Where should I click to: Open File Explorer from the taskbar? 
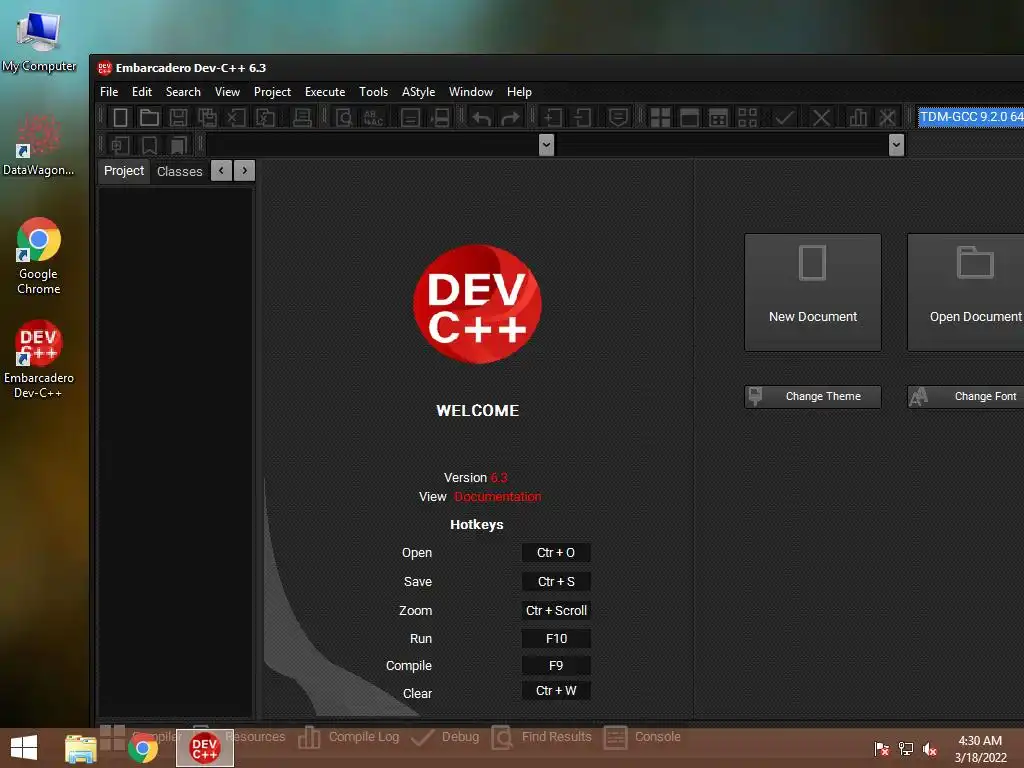tap(81, 748)
